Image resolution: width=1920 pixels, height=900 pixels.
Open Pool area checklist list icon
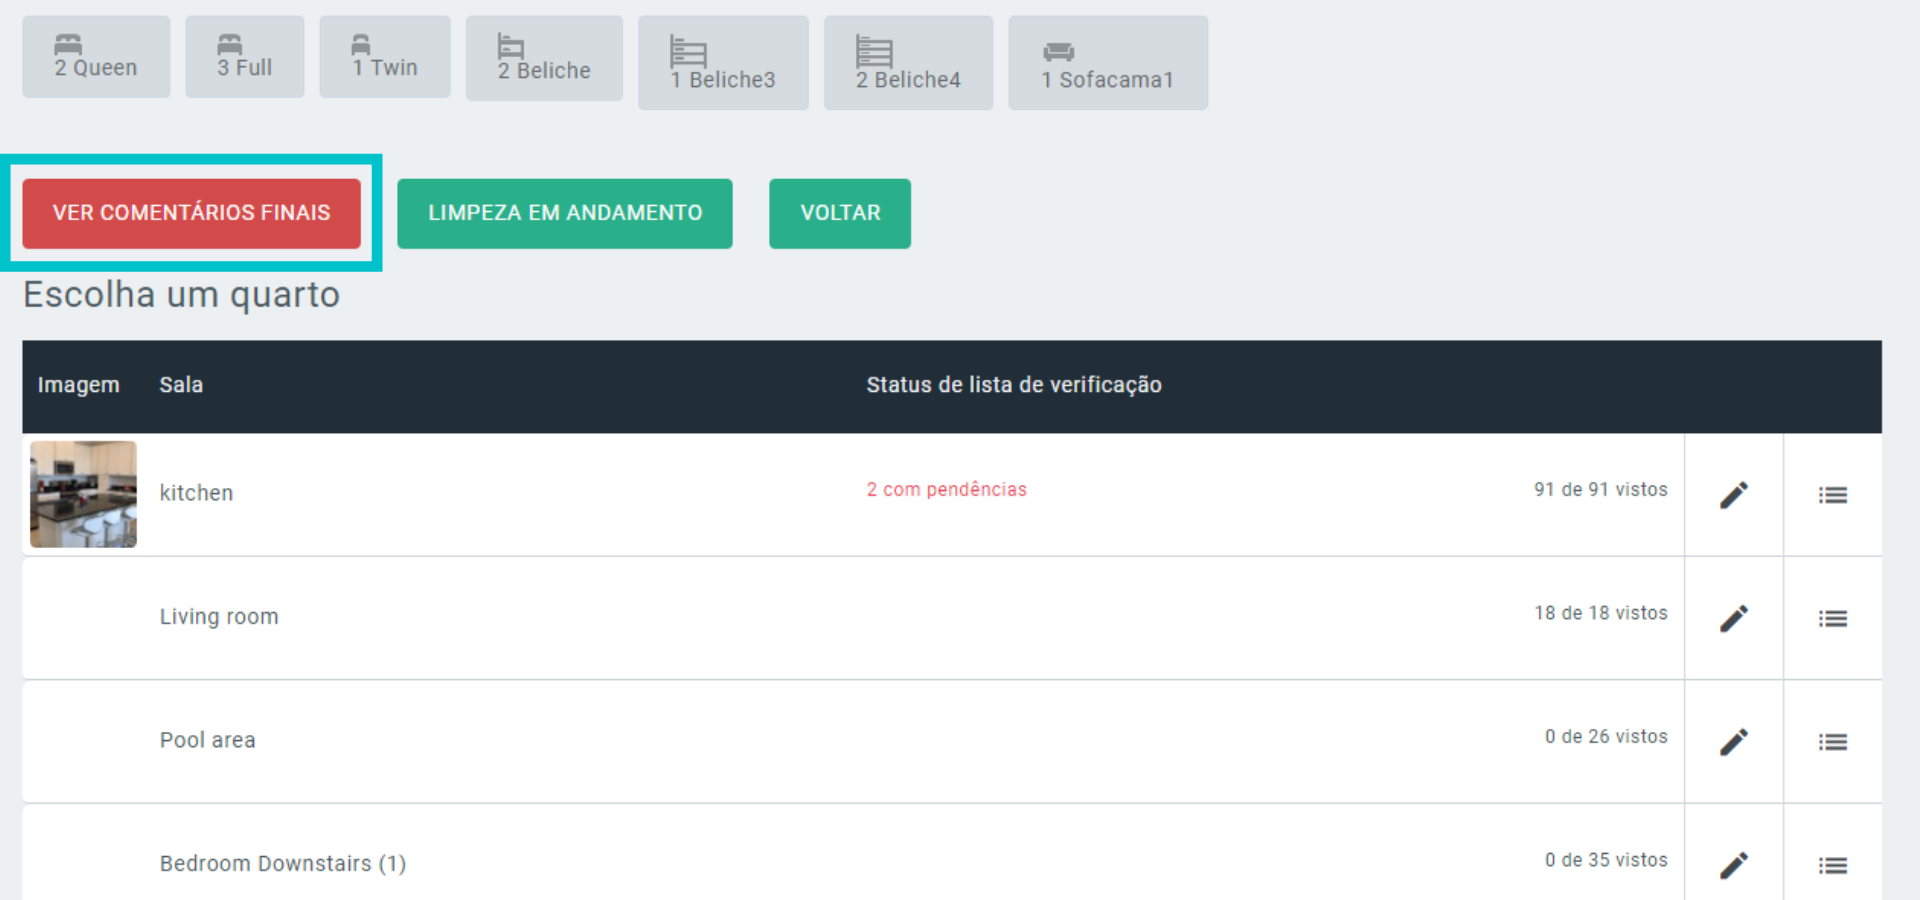pyautogui.click(x=1832, y=742)
